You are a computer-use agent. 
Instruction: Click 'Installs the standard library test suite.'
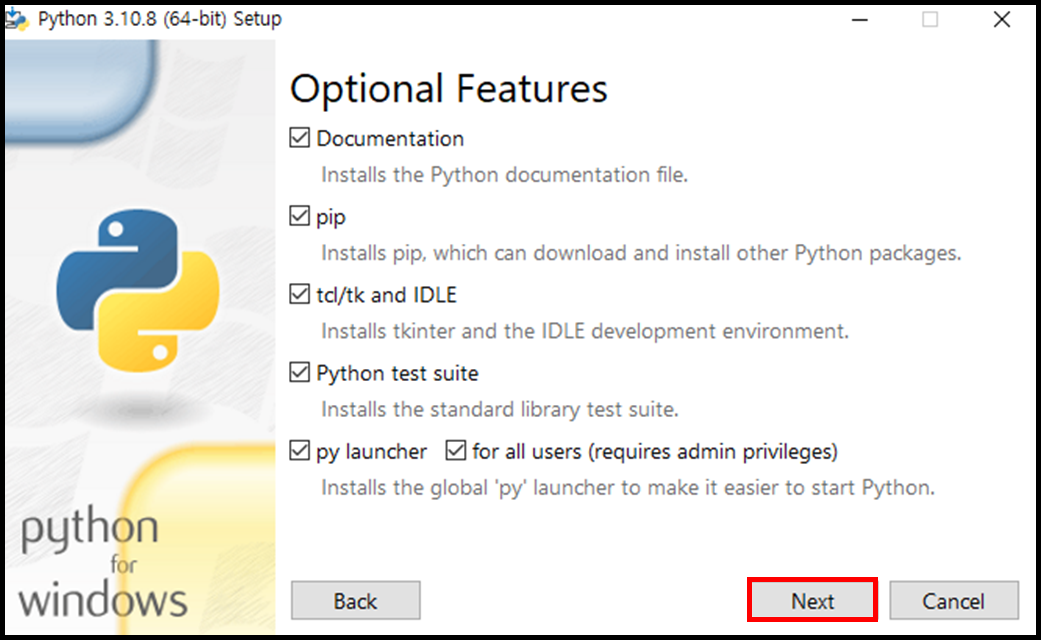(x=500, y=409)
